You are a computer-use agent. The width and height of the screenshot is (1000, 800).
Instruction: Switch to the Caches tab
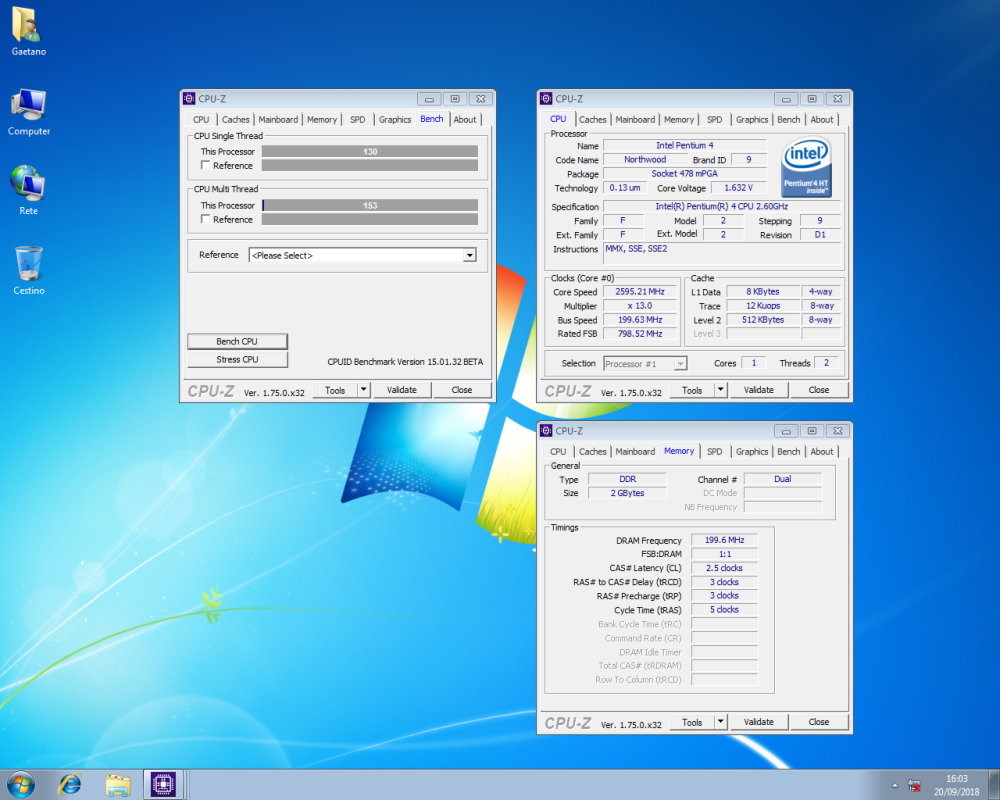[236, 119]
